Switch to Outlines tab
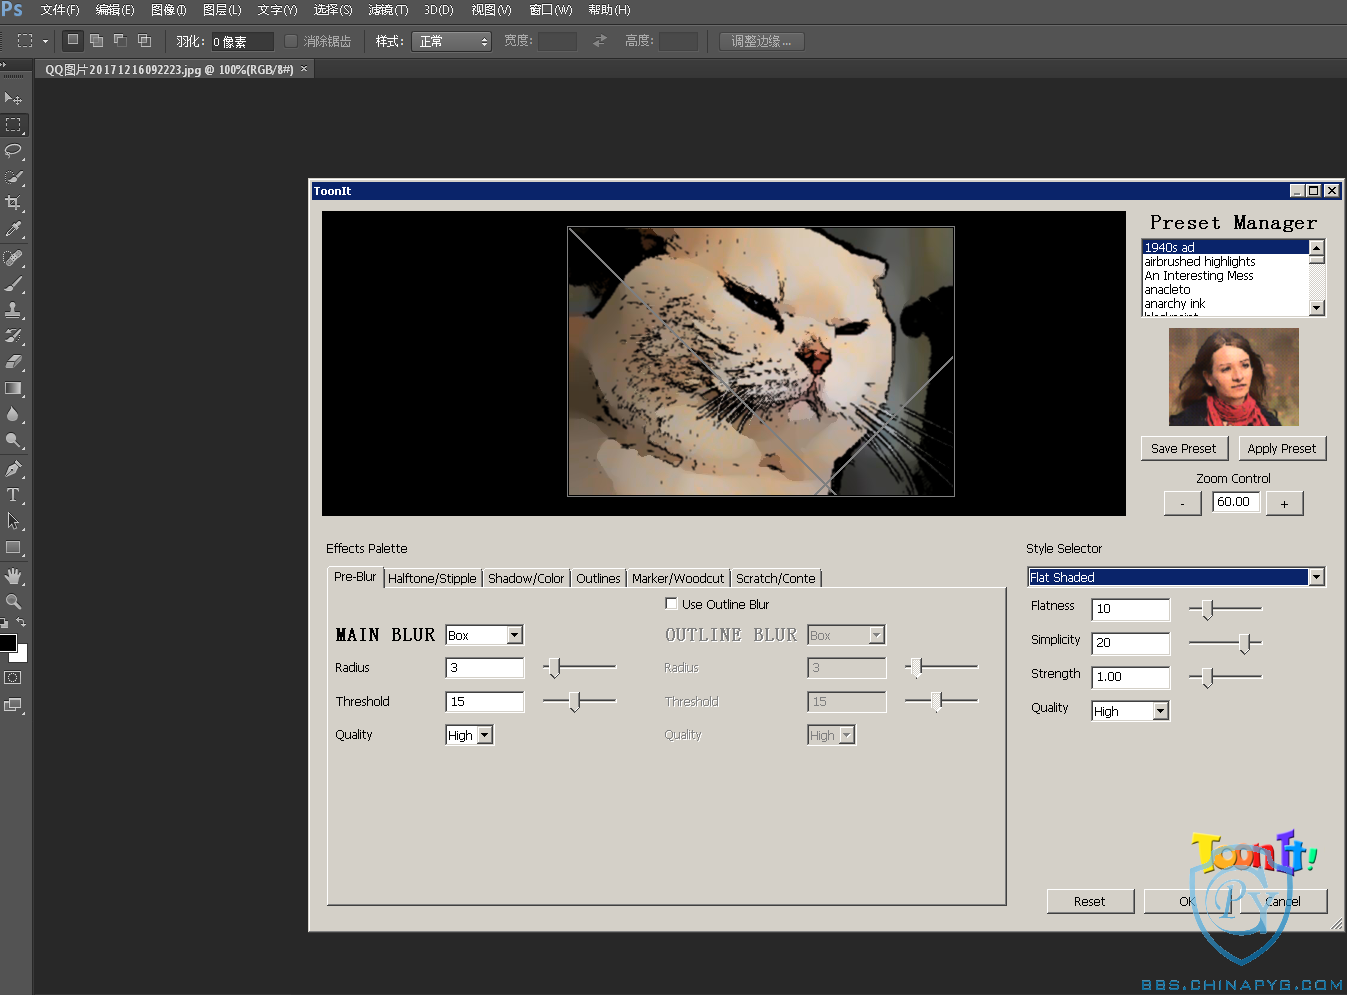Screen dimensions: 1347x995 pos(598,578)
